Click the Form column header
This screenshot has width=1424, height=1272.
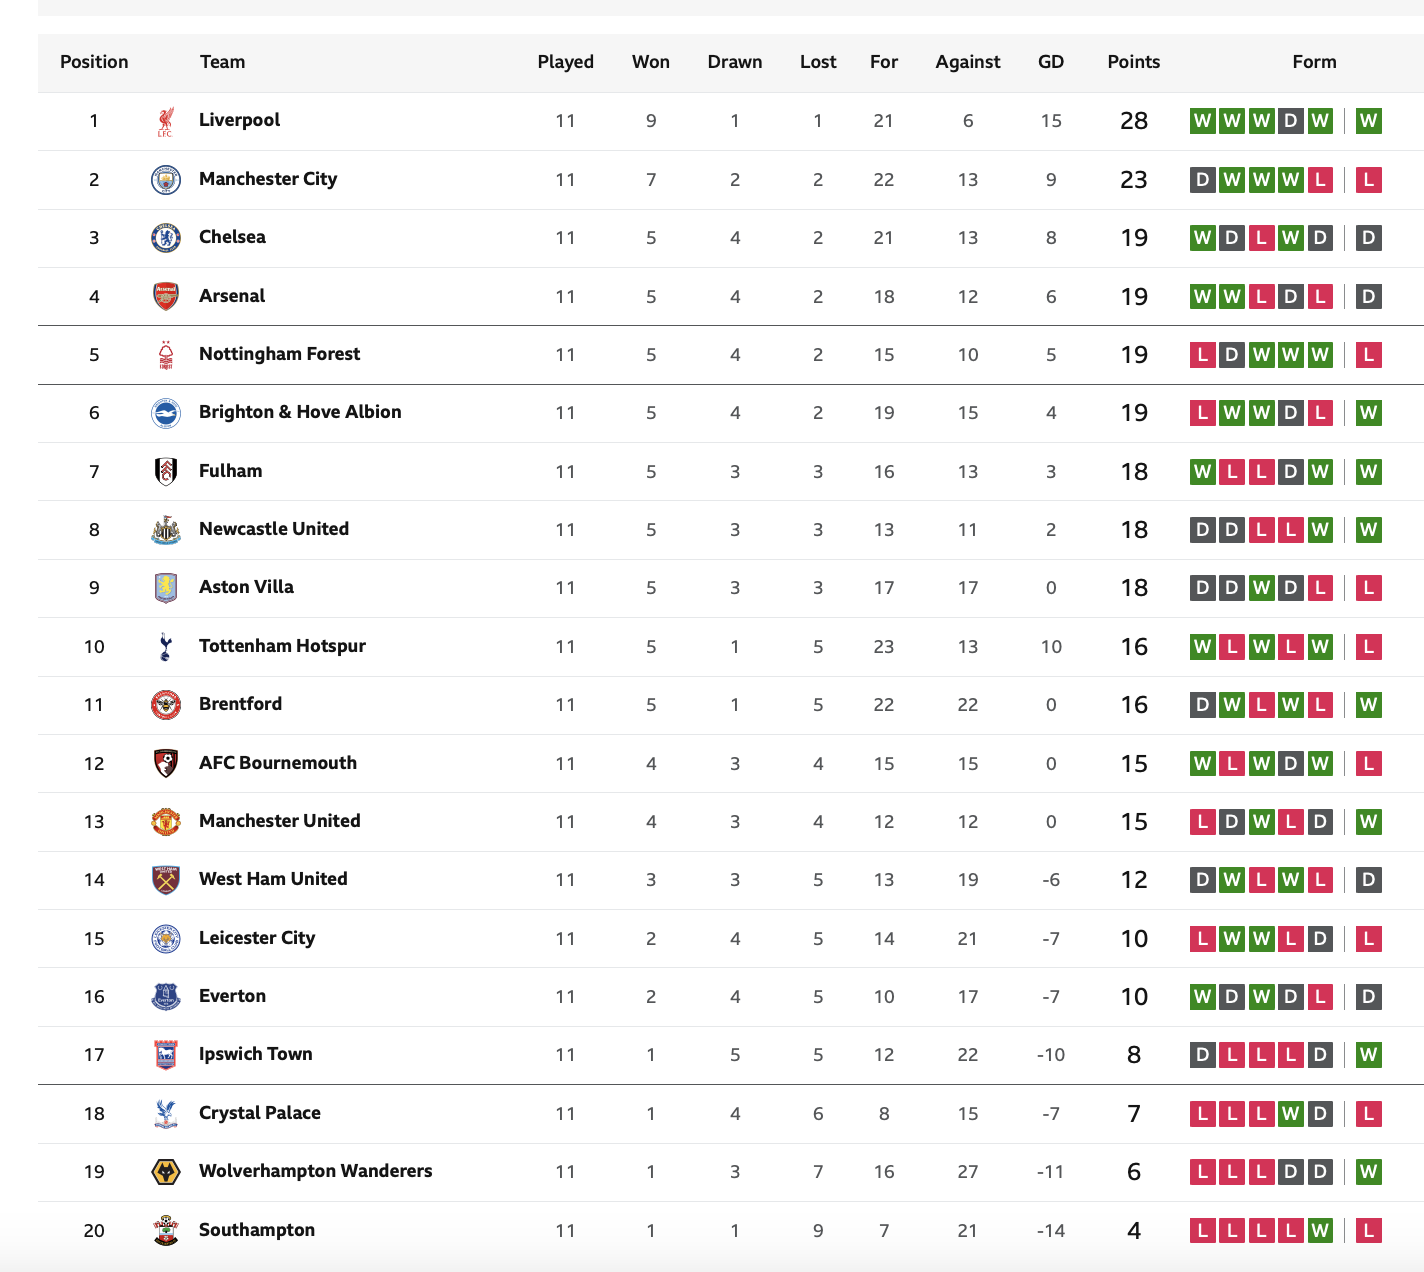1314,62
